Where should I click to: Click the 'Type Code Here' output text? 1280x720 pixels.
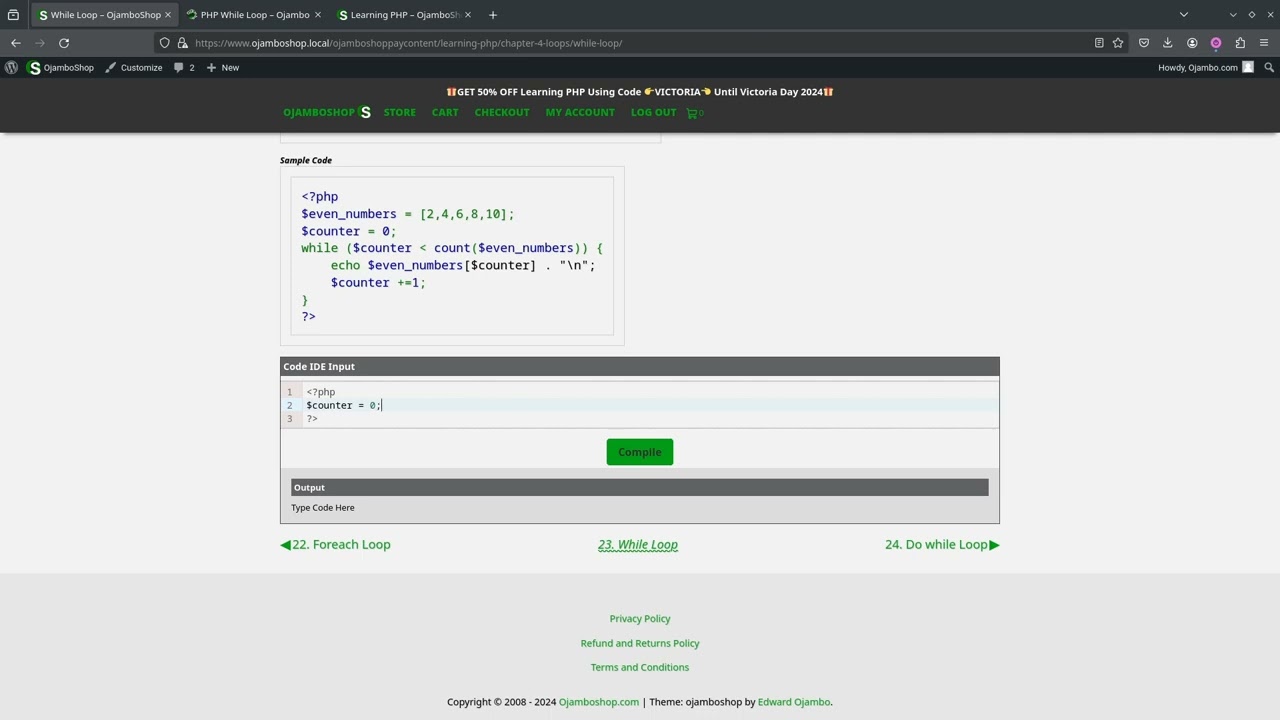coord(323,508)
